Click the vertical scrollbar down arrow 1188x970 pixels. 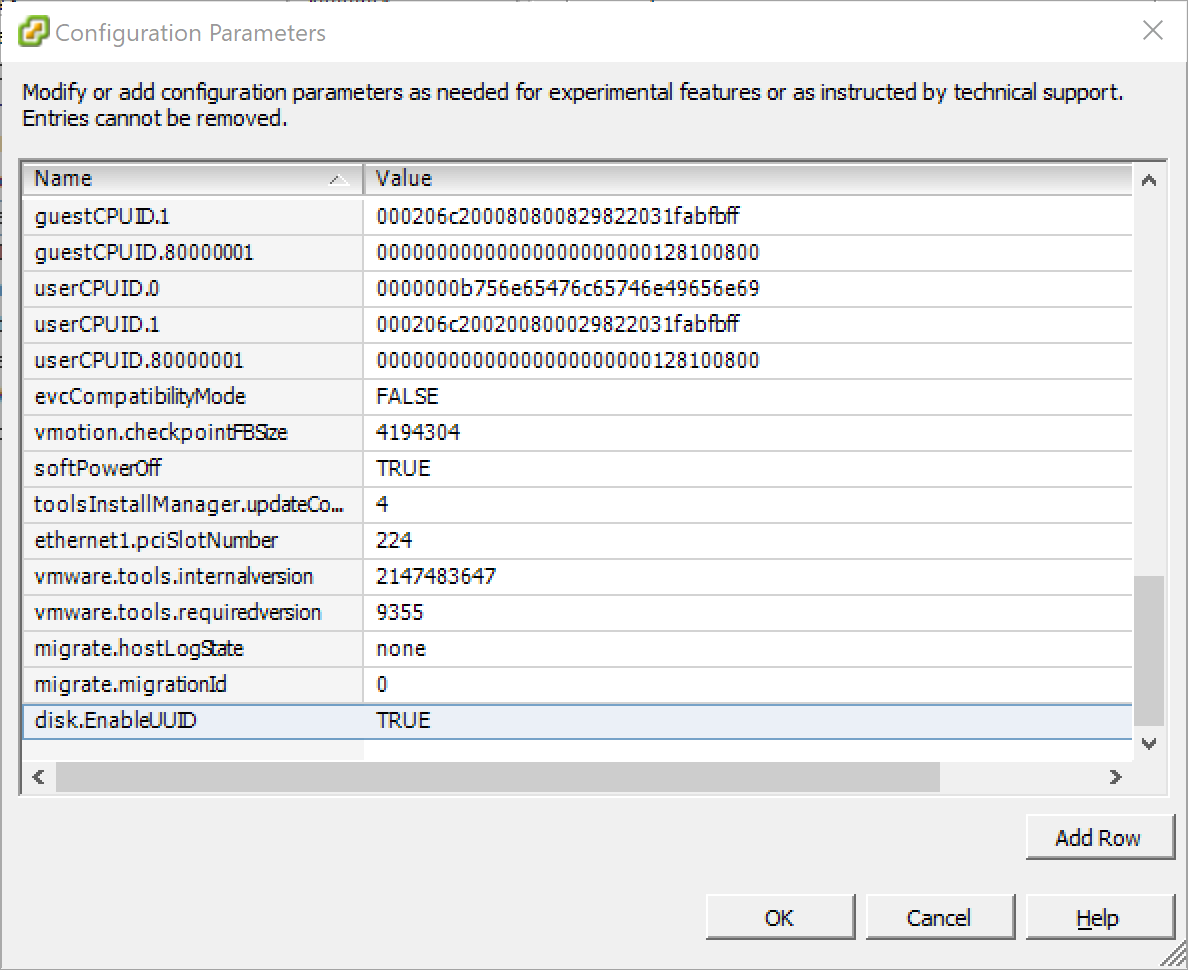pyautogui.click(x=1149, y=743)
